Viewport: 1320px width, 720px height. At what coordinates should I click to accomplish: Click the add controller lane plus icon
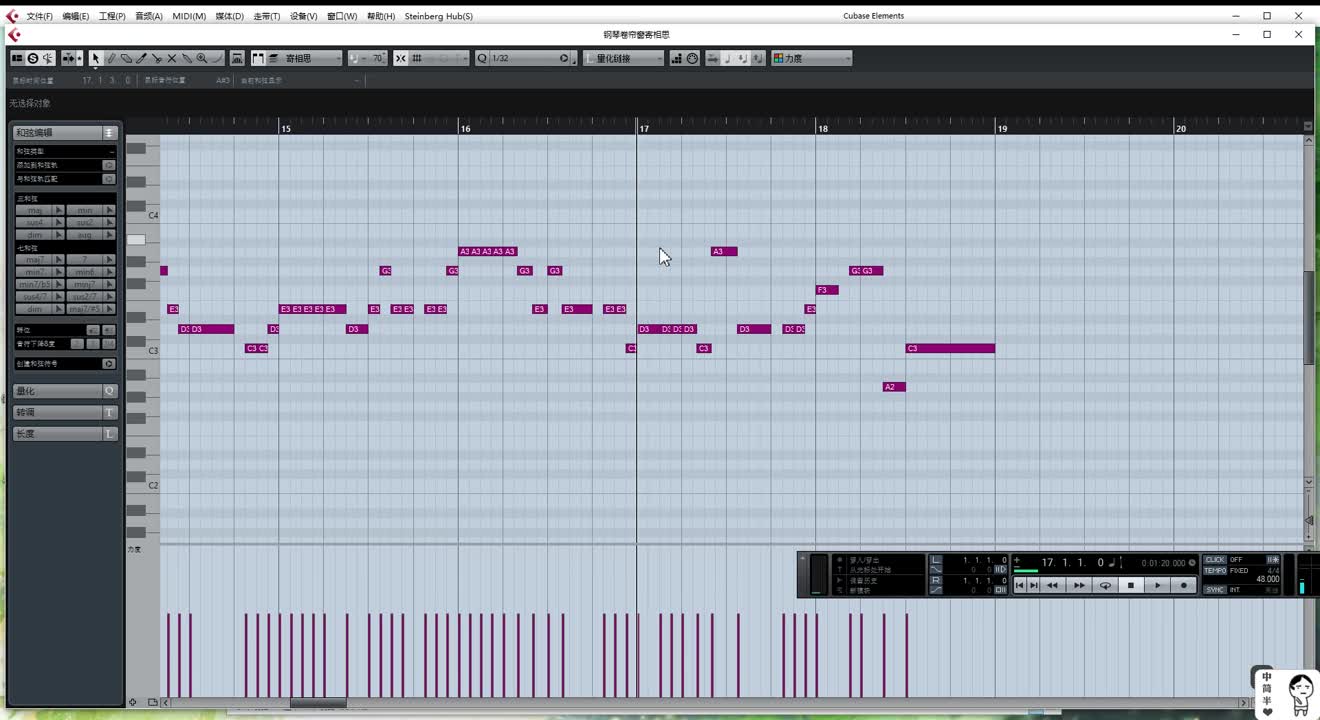point(132,702)
